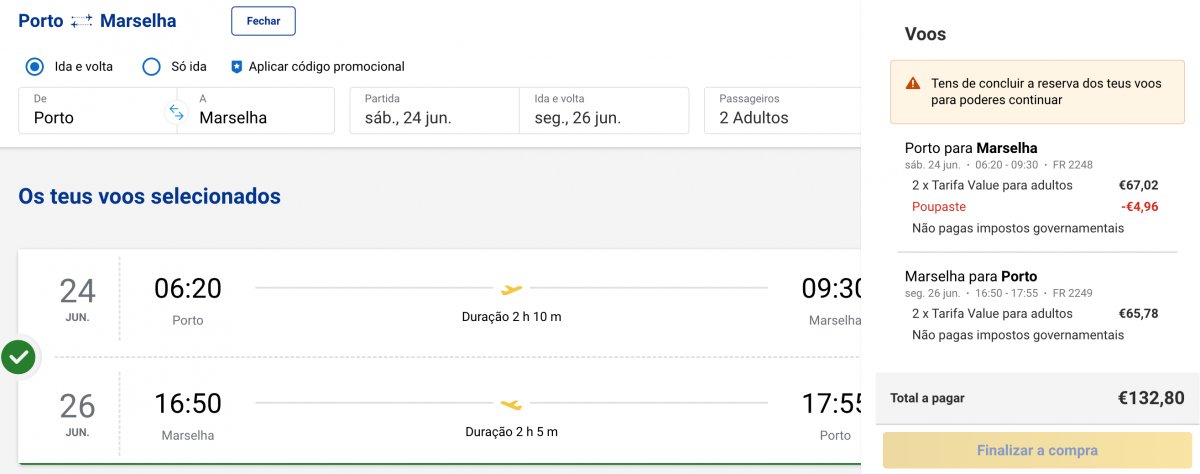Click Finalizar a compra button
The height and width of the screenshot is (474, 1200).
point(1037,450)
